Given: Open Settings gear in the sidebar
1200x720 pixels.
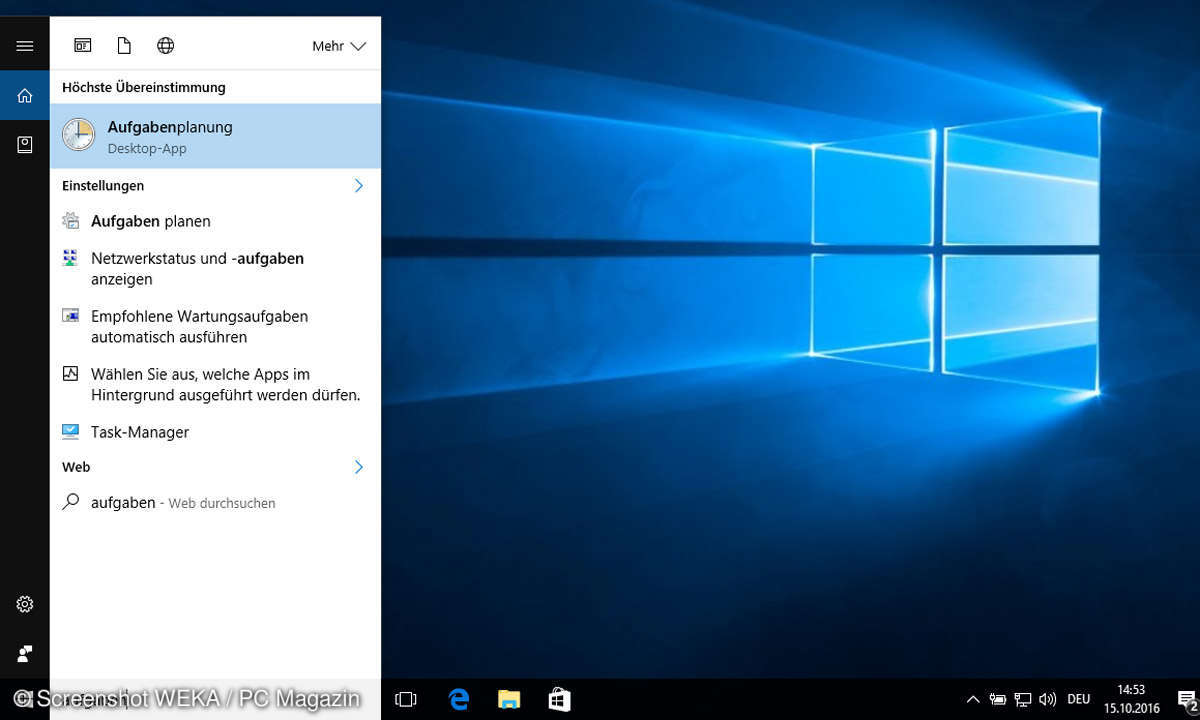Looking at the screenshot, I should [25, 604].
